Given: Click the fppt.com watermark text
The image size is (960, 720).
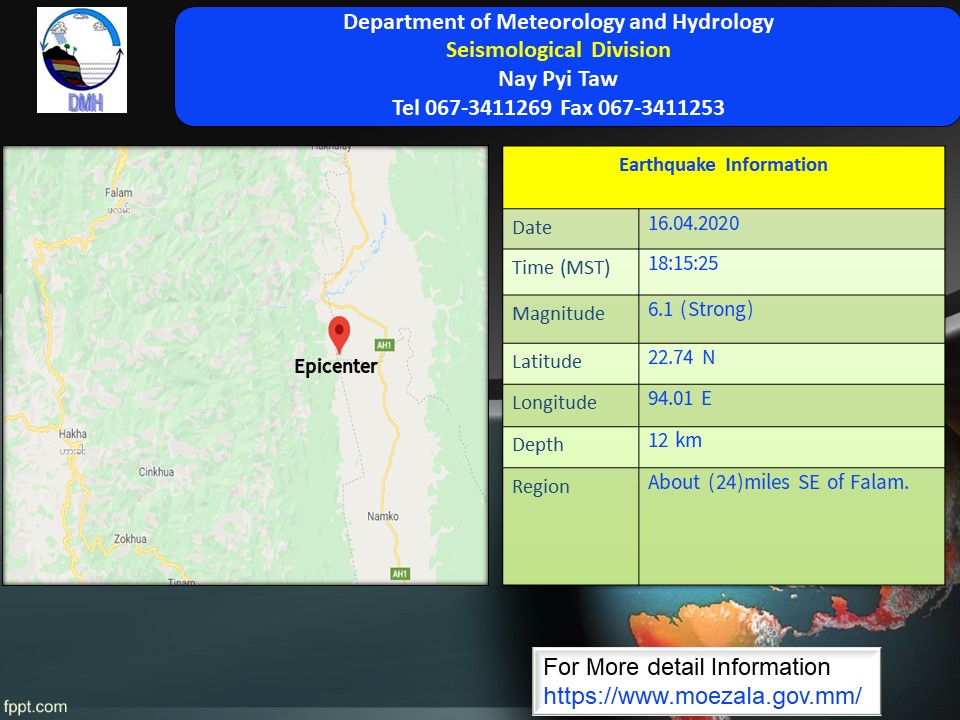Looking at the screenshot, I should point(34,707).
